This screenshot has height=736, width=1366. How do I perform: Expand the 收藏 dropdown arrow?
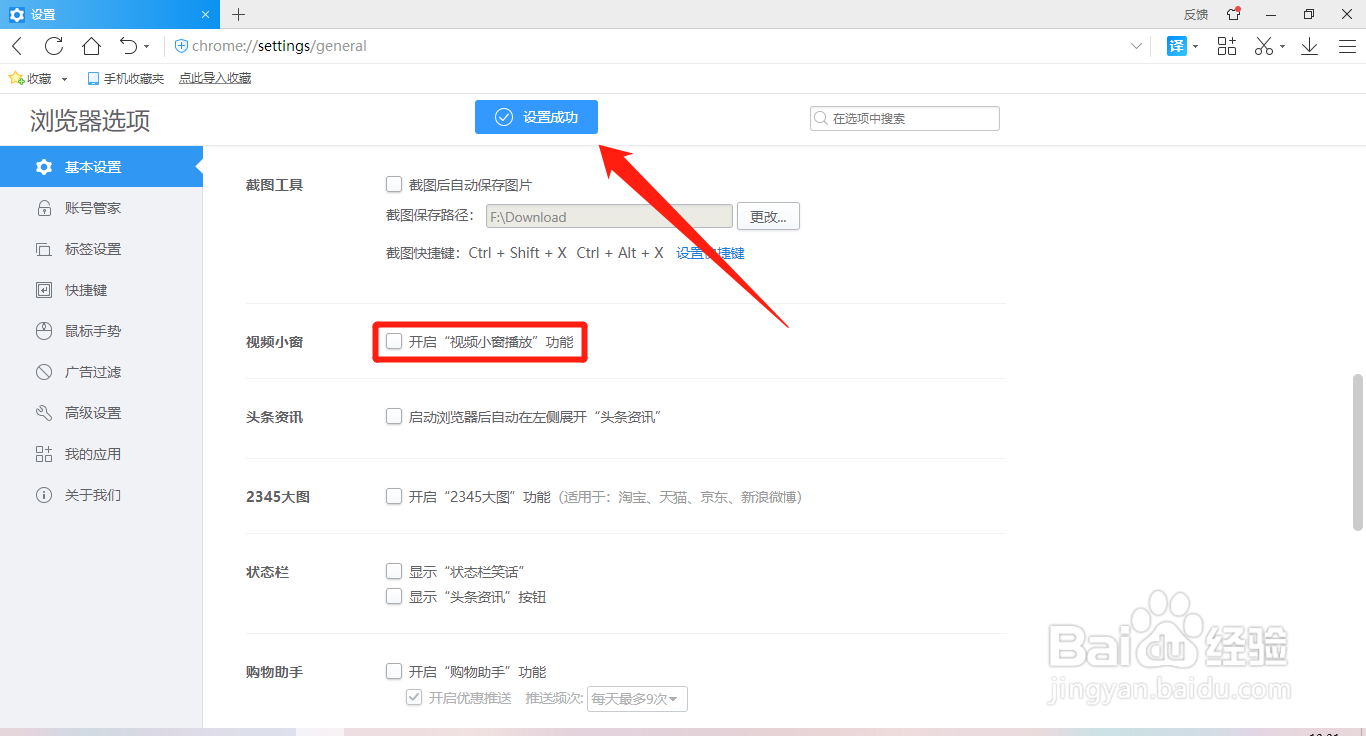click(x=65, y=79)
